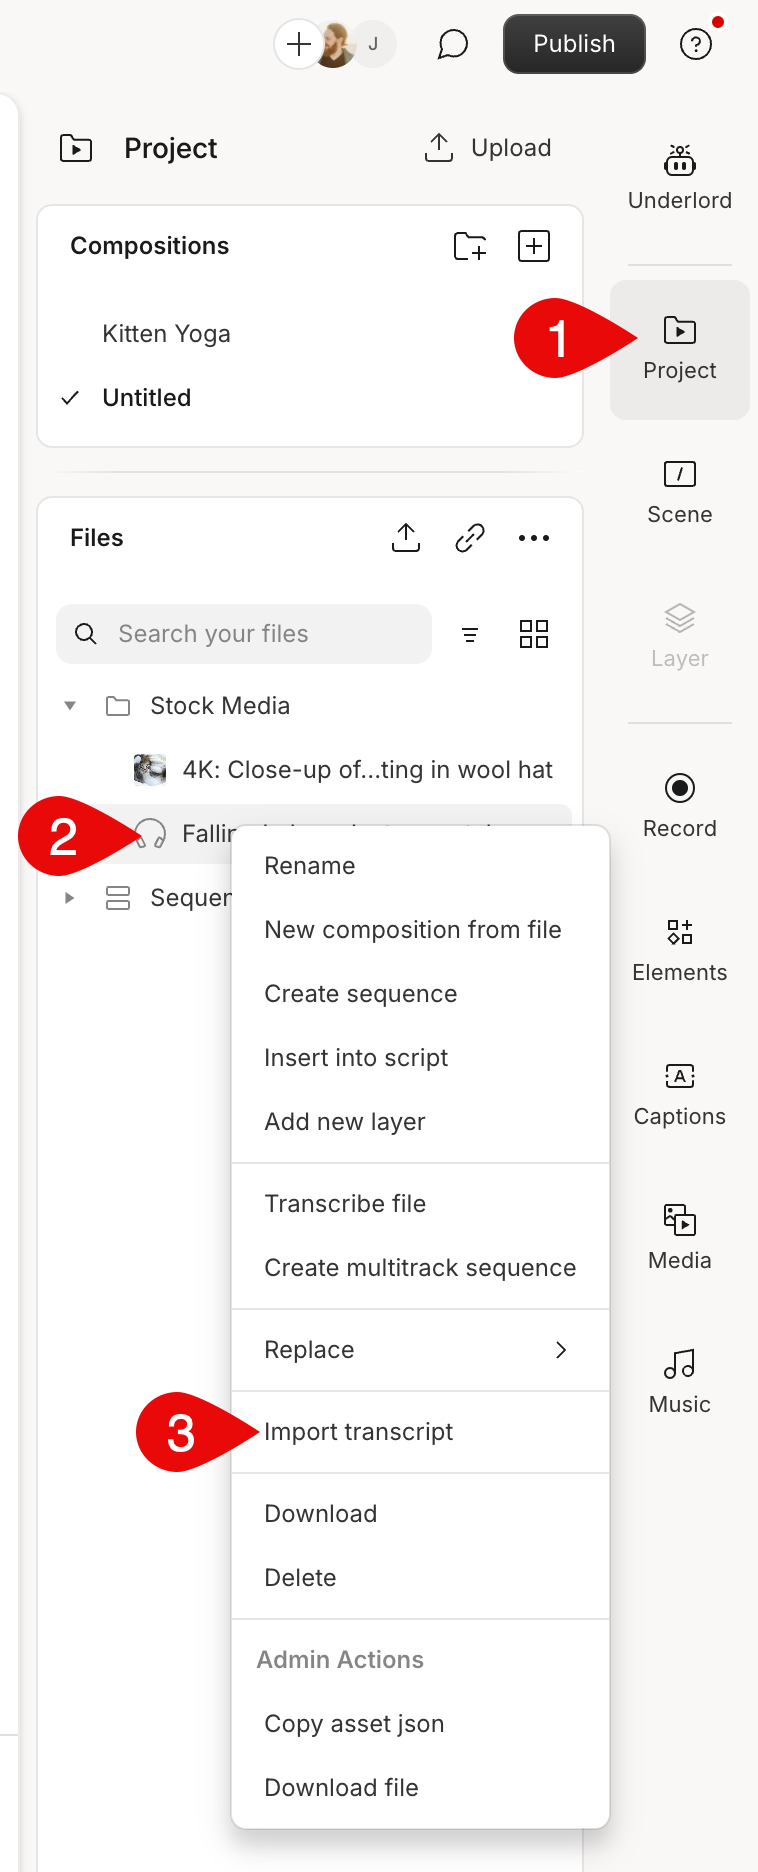Image resolution: width=758 pixels, height=1872 pixels.
Task: Open the 4K close-up video thumbnail
Action: click(x=150, y=770)
